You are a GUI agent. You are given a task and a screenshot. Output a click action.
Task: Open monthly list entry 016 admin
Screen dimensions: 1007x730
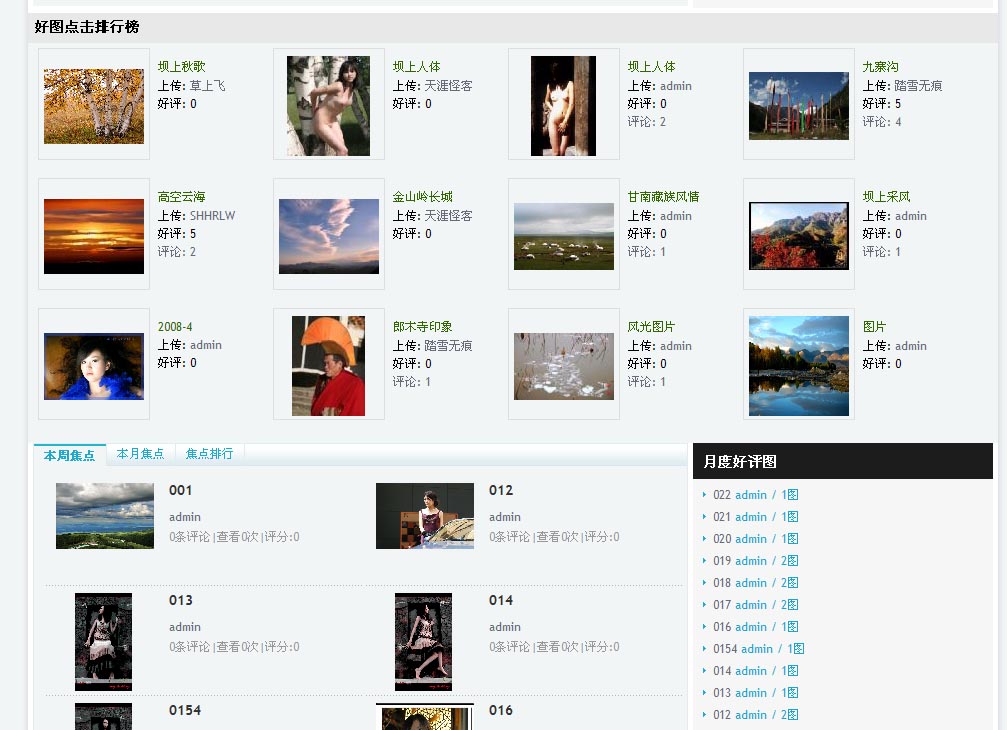(x=756, y=627)
